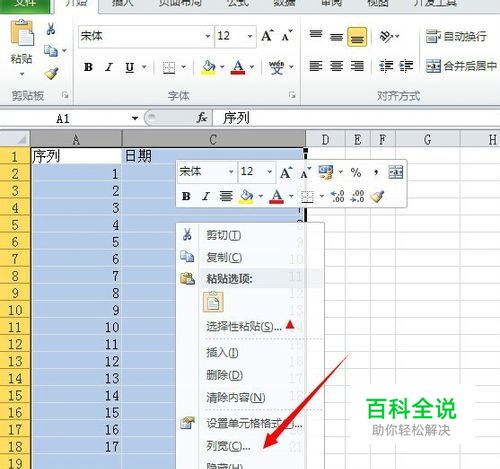Click the phonetic guide wén icon

click(x=277, y=67)
